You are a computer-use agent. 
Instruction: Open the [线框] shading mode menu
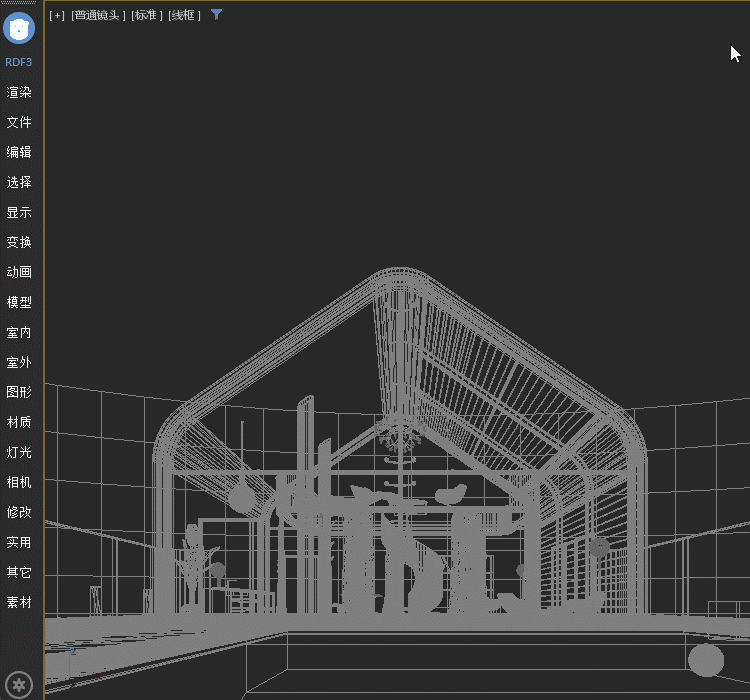tap(184, 15)
